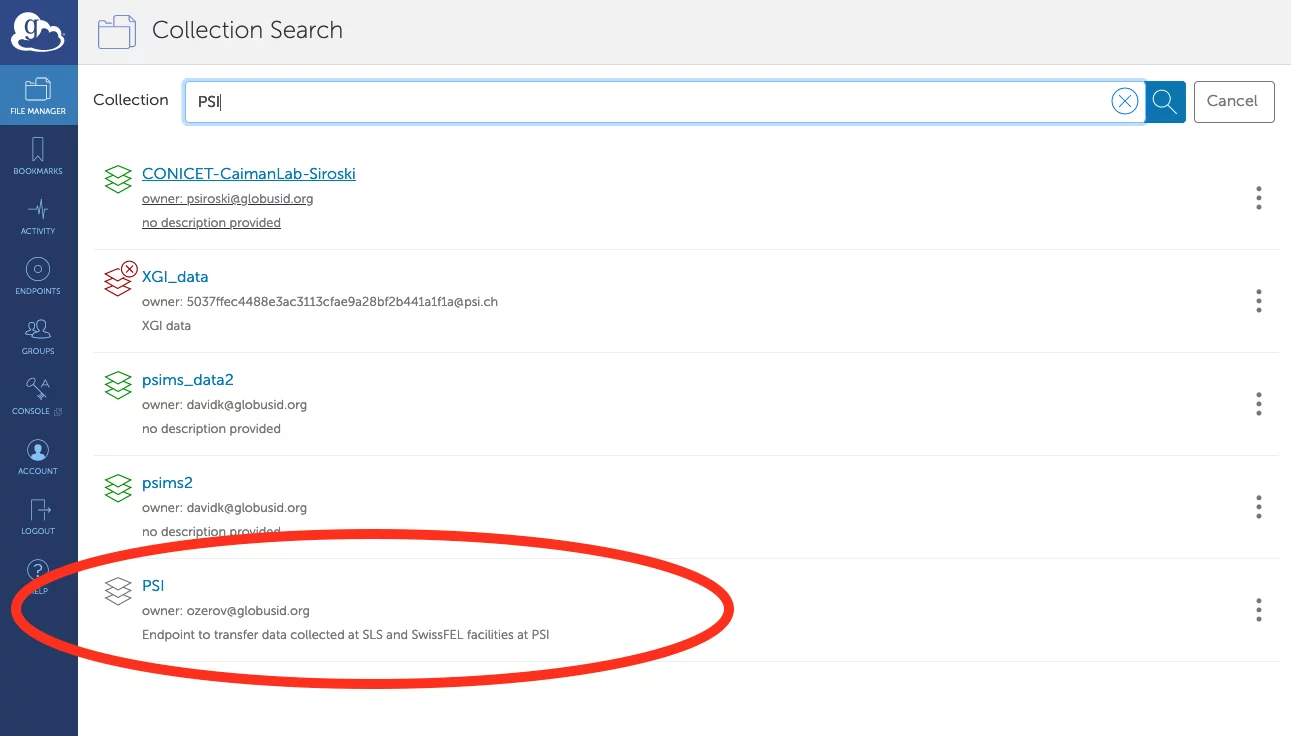Launch Console from the sidebar

click(x=38, y=396)
